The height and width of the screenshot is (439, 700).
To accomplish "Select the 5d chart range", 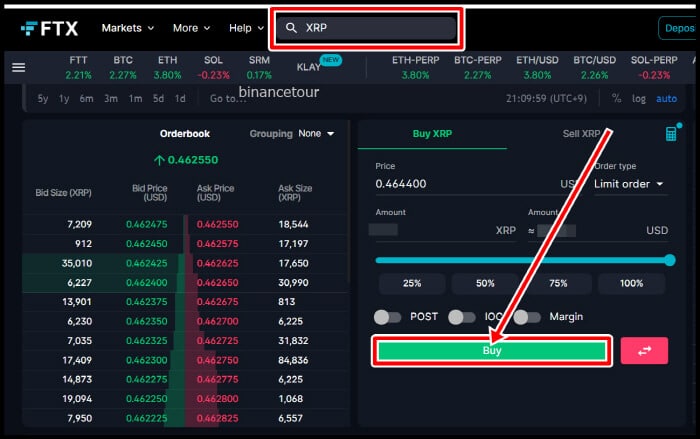I will pos(158,99).
